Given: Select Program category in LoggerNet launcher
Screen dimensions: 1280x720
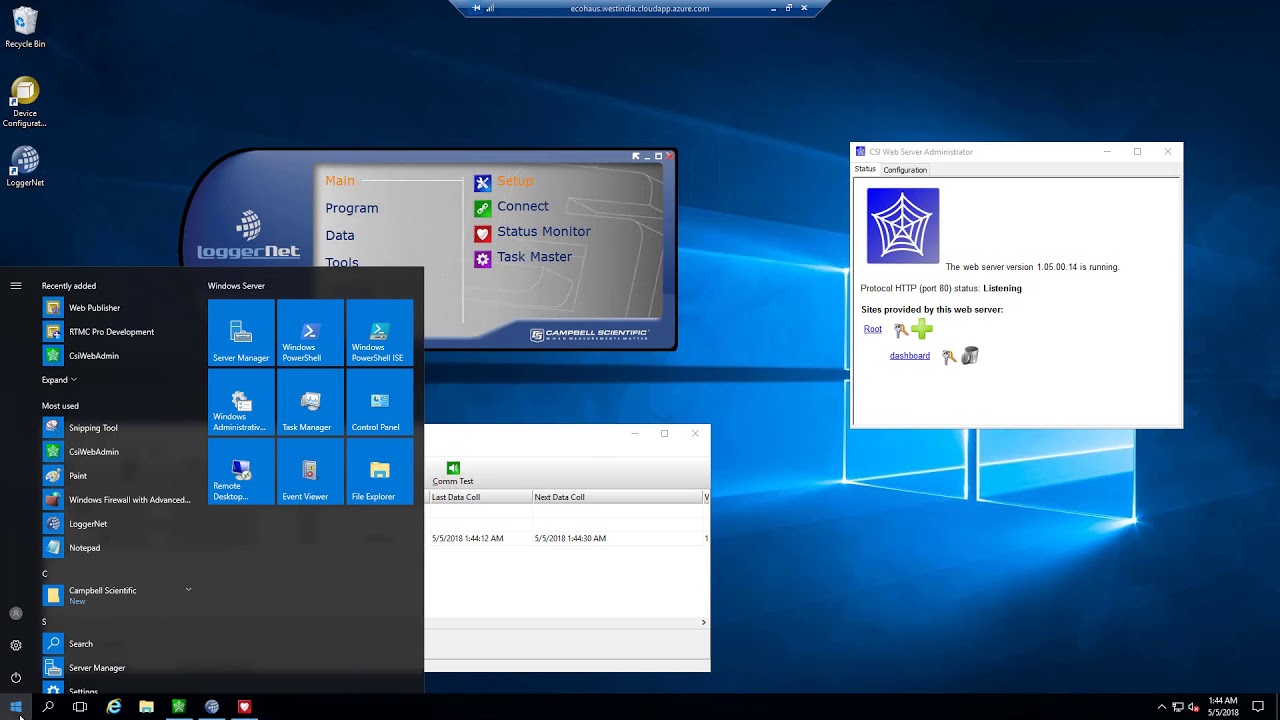Looking at the screenshot, I should point(352,208).
